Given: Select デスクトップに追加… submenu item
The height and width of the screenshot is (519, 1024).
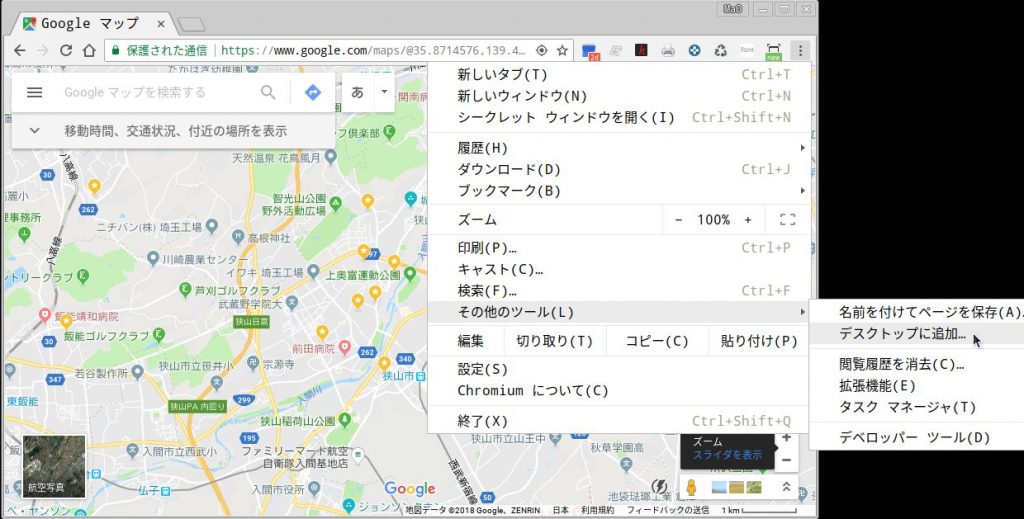Looking at the screenshot, I should coord(917,334).
